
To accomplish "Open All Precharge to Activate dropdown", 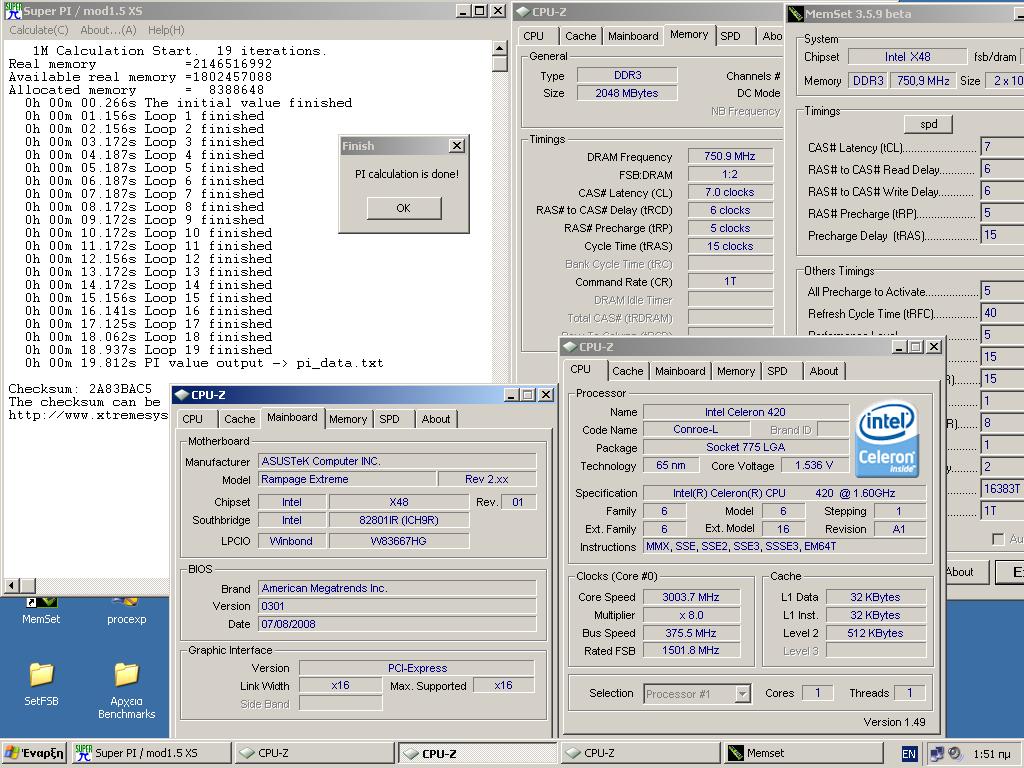I will point(1002,291).
